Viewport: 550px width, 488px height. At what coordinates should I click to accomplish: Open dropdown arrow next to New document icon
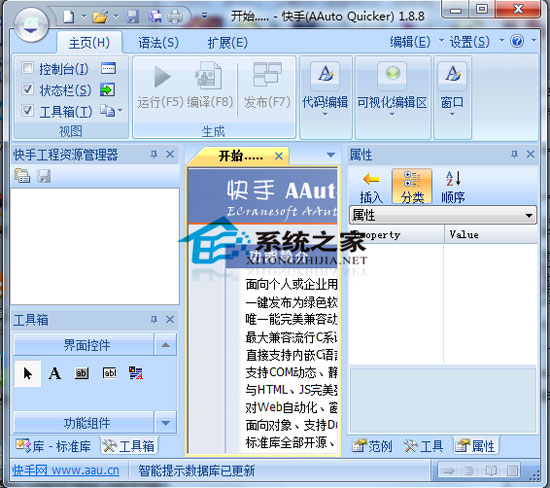click(x=83, y=16)
